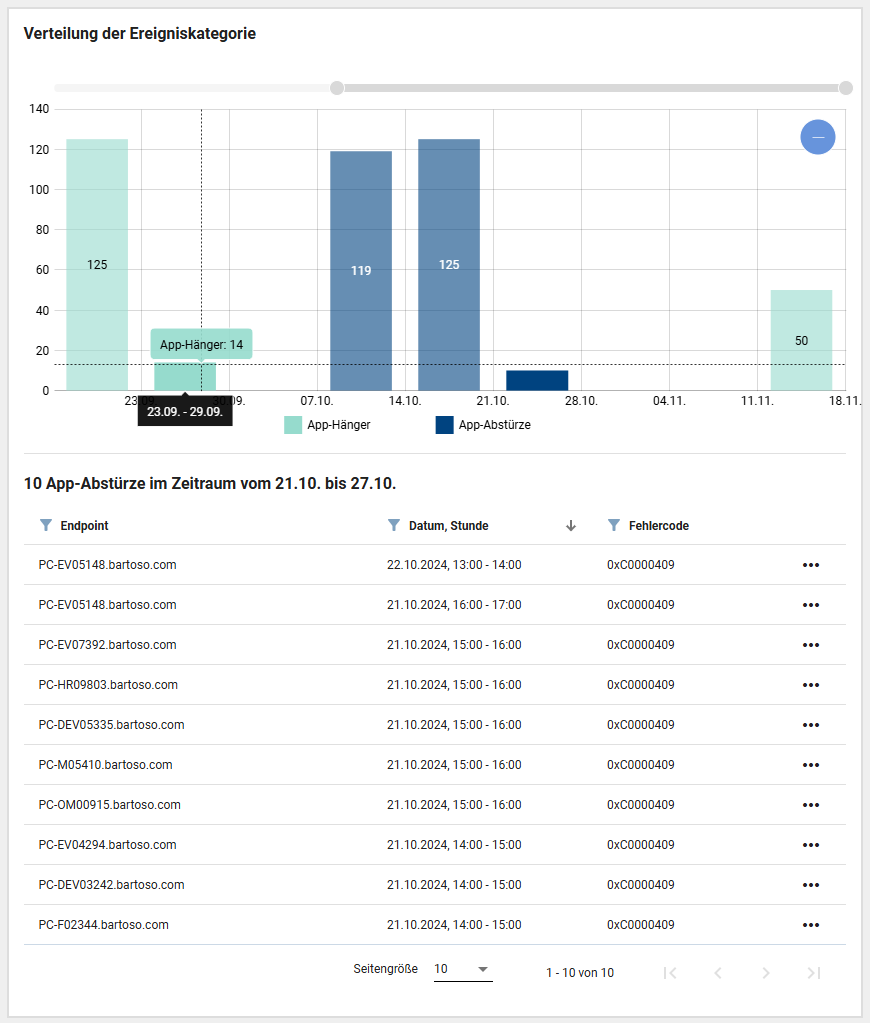Click the App-Hänger bar showing 50
The height and width of the screenshot is (1023, 870).
click(x=801, y=340)
